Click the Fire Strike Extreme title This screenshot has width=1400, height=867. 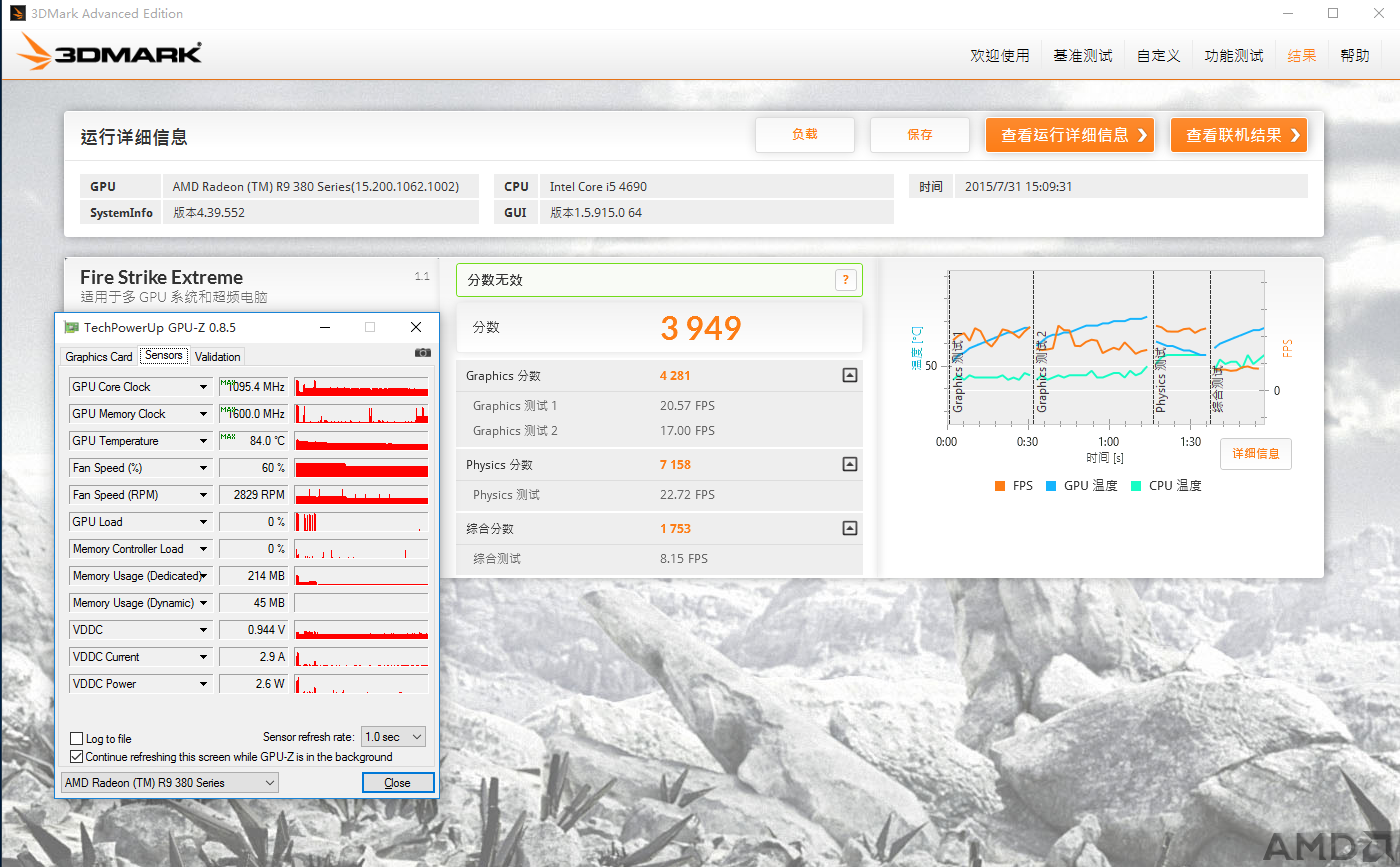[x=162, y=277]
